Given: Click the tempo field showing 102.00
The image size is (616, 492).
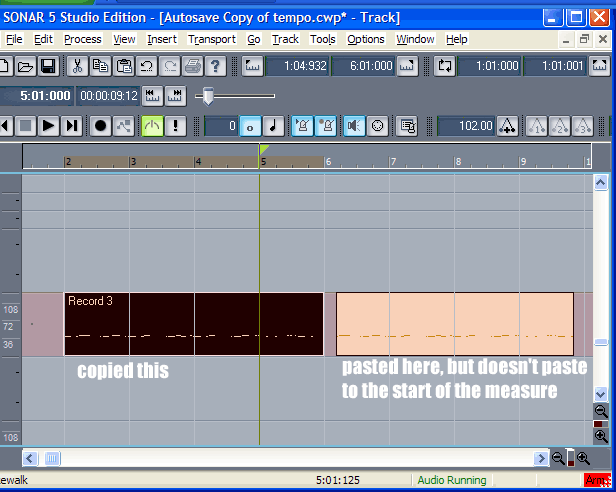Looking at the screenshot, I should coord(465,126).
